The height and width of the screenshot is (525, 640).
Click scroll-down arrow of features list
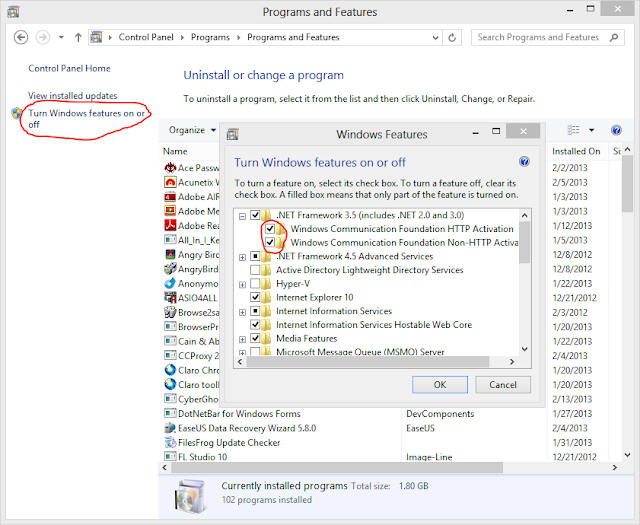coord(524,349)
